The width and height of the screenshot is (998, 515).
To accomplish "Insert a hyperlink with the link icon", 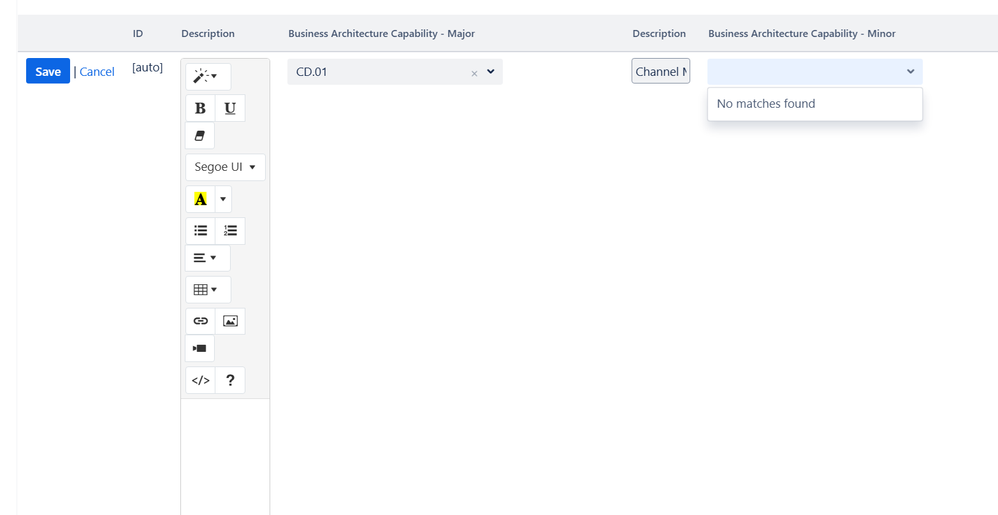I will pyautogui.click(x=200, y=321).
